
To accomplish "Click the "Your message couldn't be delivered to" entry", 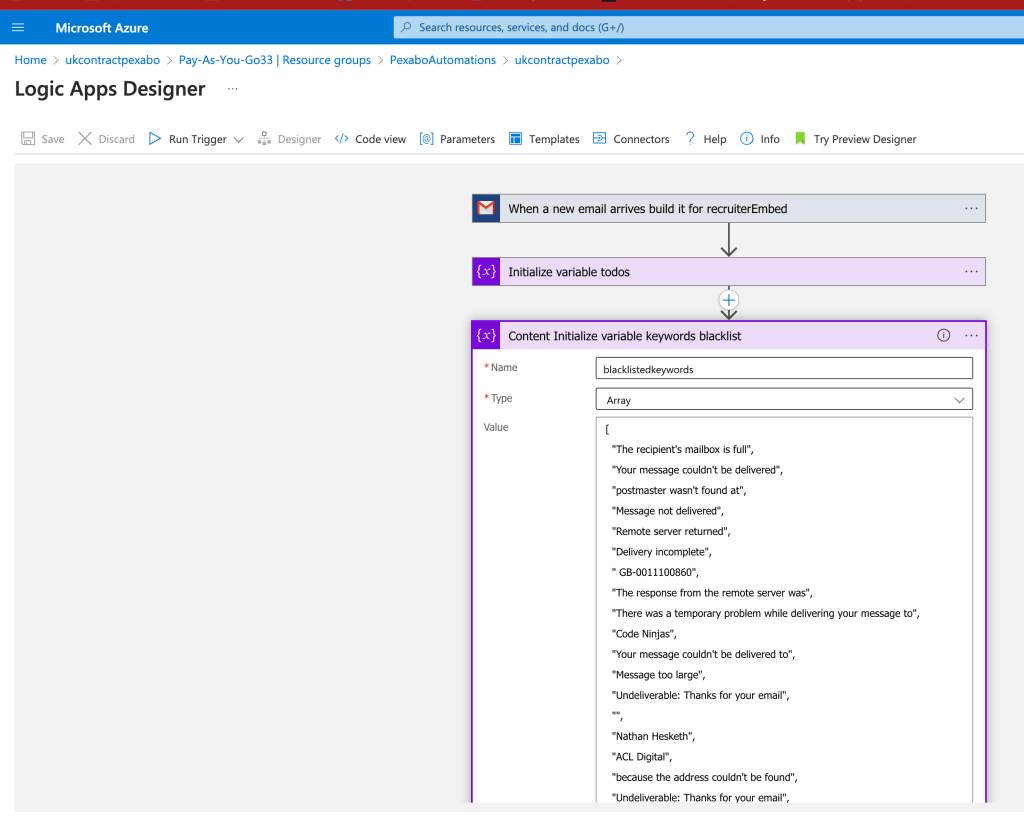I will [703, 655].
